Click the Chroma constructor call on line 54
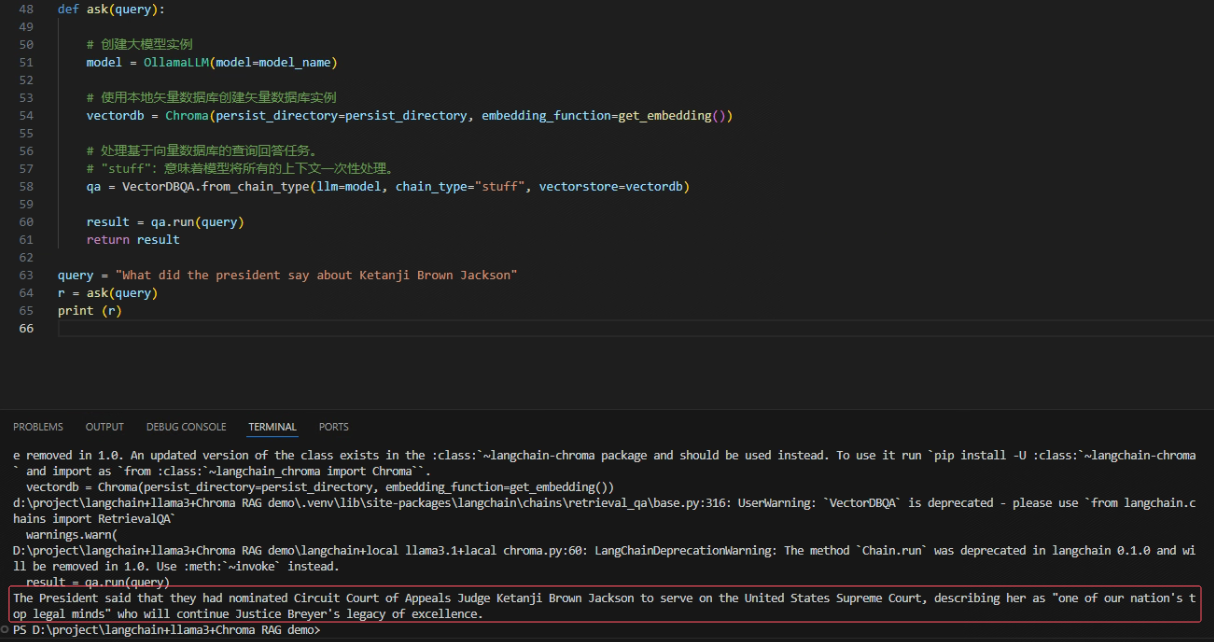The height and width of the screenshot is (642, 1214). (x=186, y=115)
